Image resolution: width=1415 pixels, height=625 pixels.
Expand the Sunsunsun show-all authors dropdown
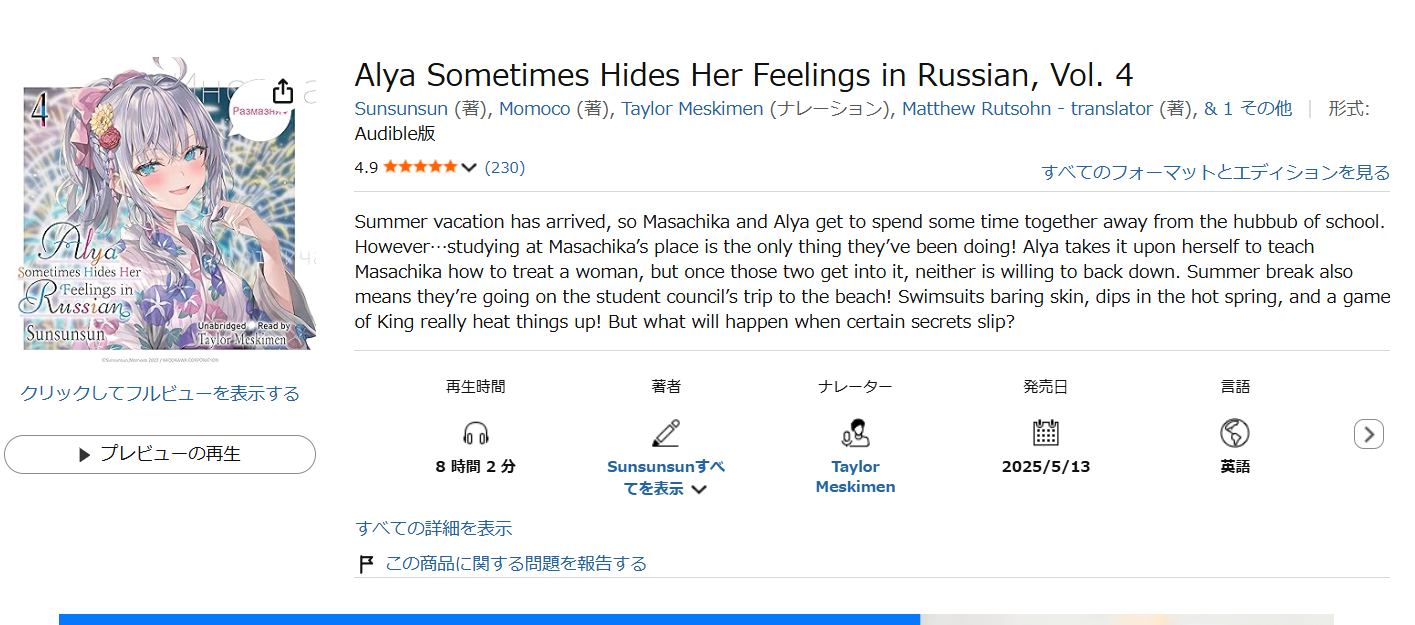pyautogui.click(x=666, y=478)
